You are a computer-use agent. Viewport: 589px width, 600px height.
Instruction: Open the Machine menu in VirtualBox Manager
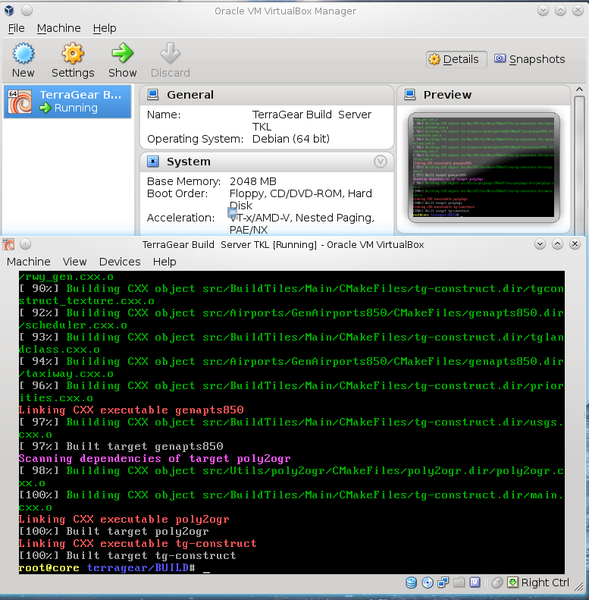(59, 28)
